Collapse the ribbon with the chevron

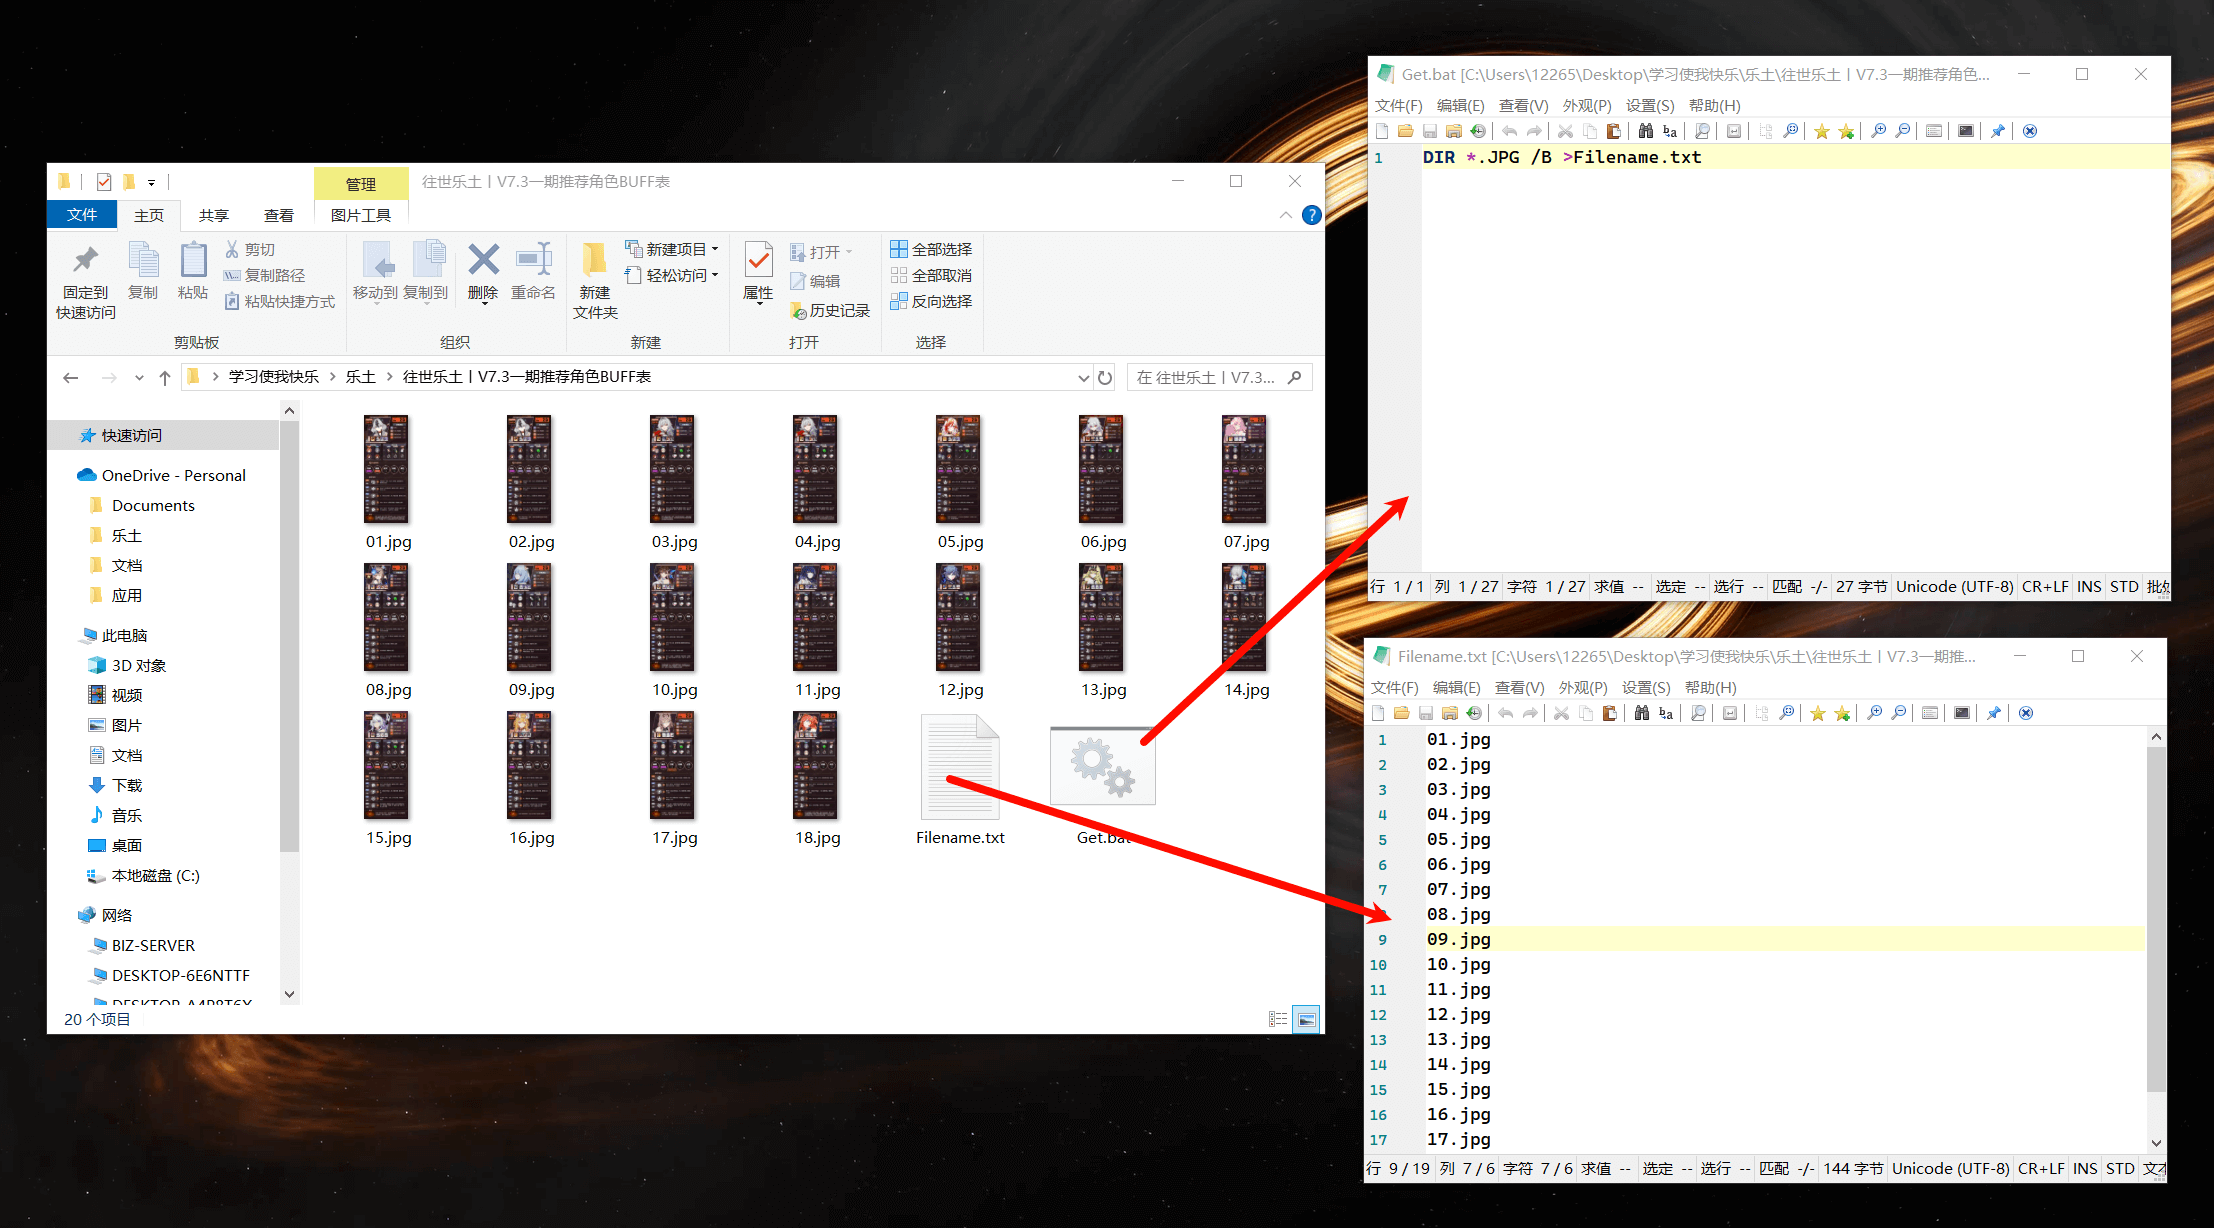1286,215
